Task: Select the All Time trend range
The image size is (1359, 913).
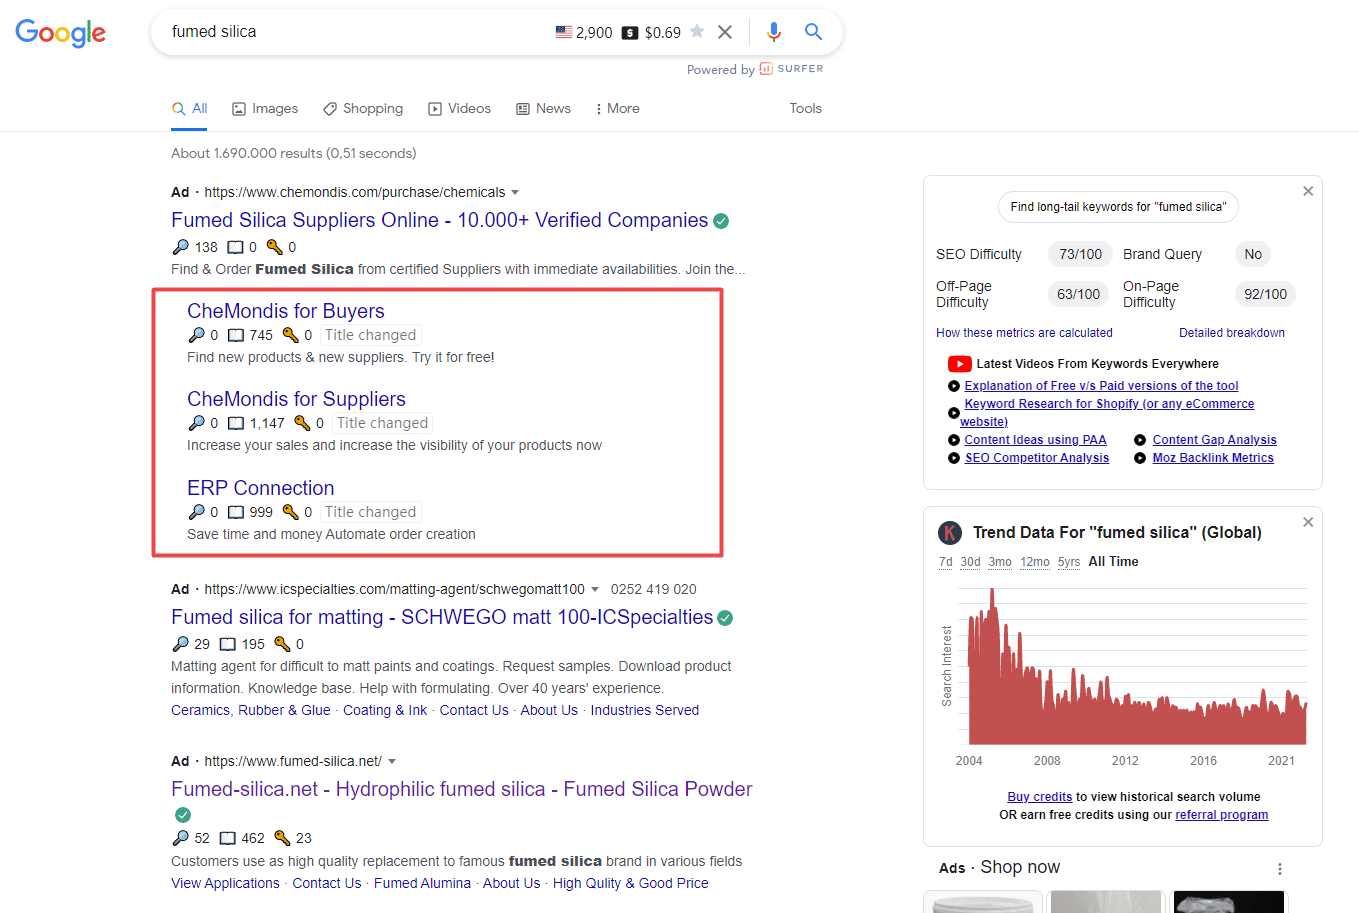Action: [1113, 562]
